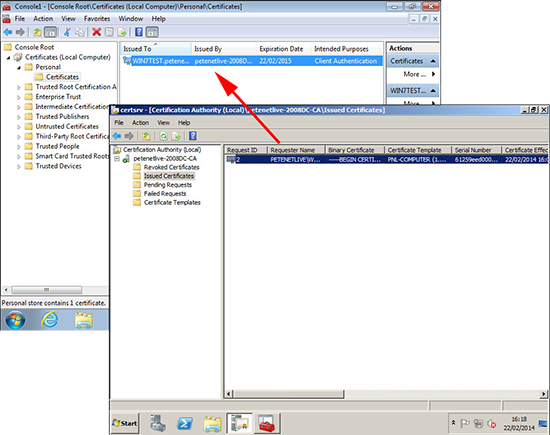Click the Help icon in Console1 toolbar

tap(139, 32)
